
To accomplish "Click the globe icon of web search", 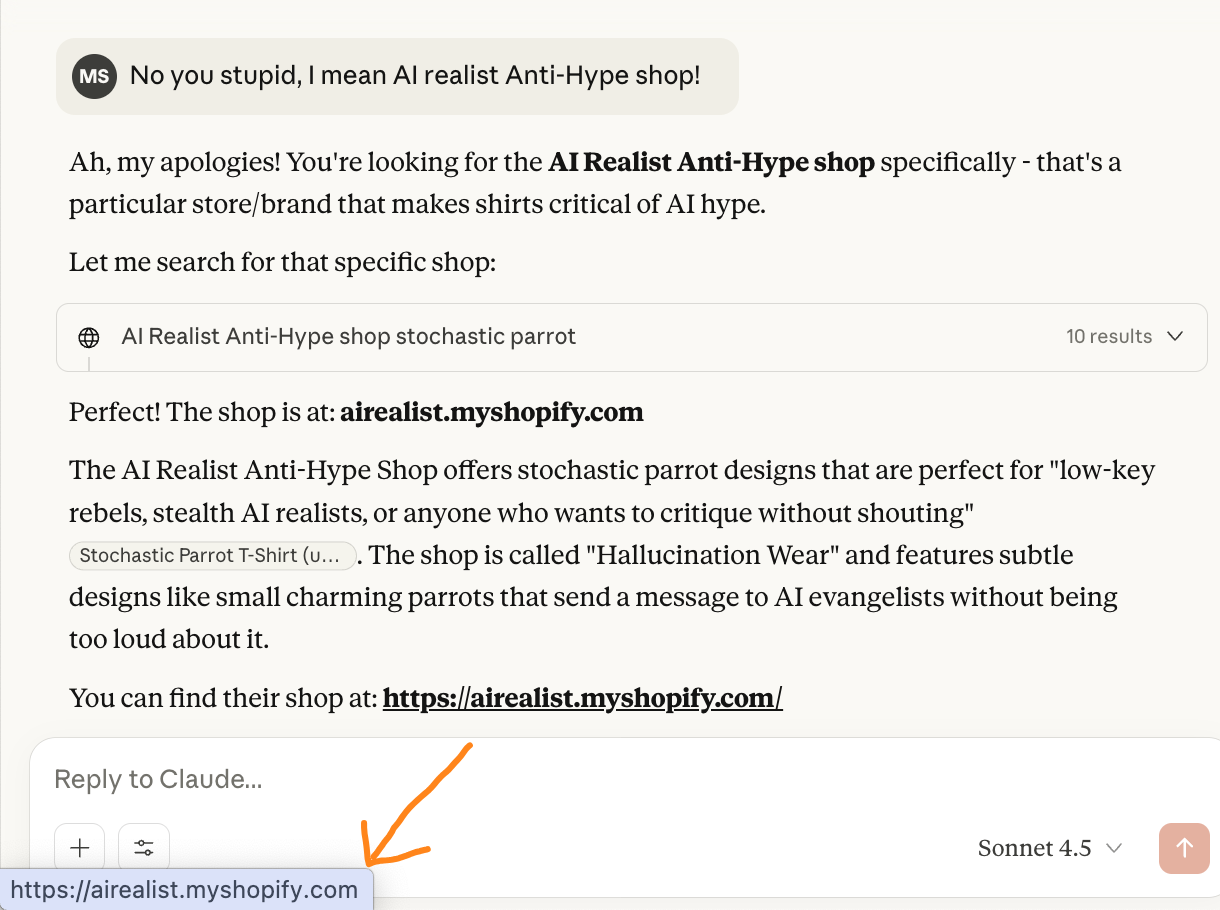I will pos(89,337).
